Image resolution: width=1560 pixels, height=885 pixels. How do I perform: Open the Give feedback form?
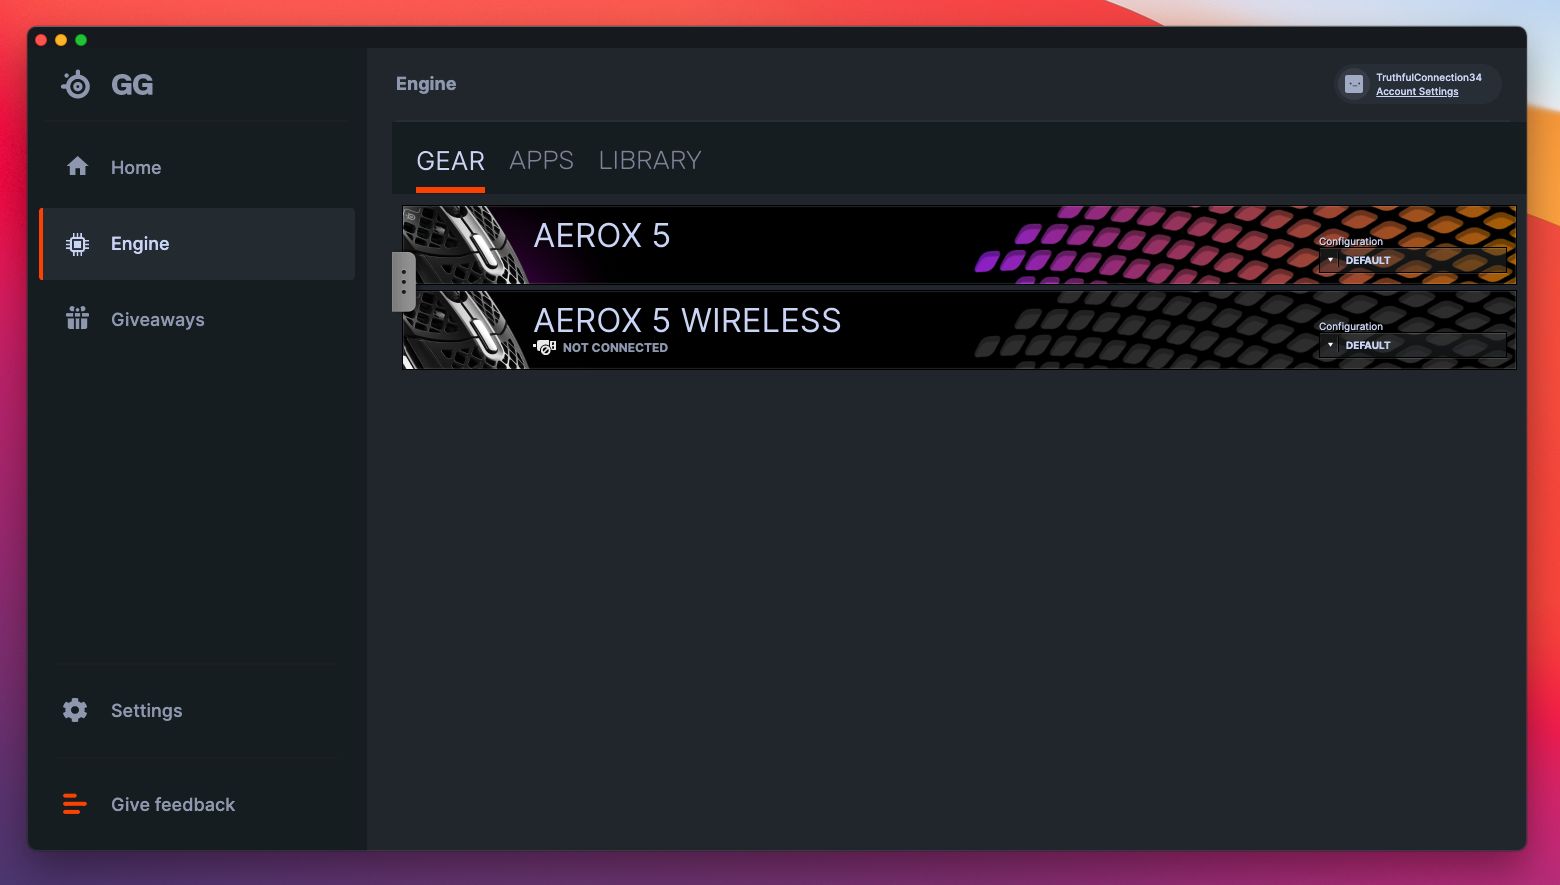[x=197, y=805]
